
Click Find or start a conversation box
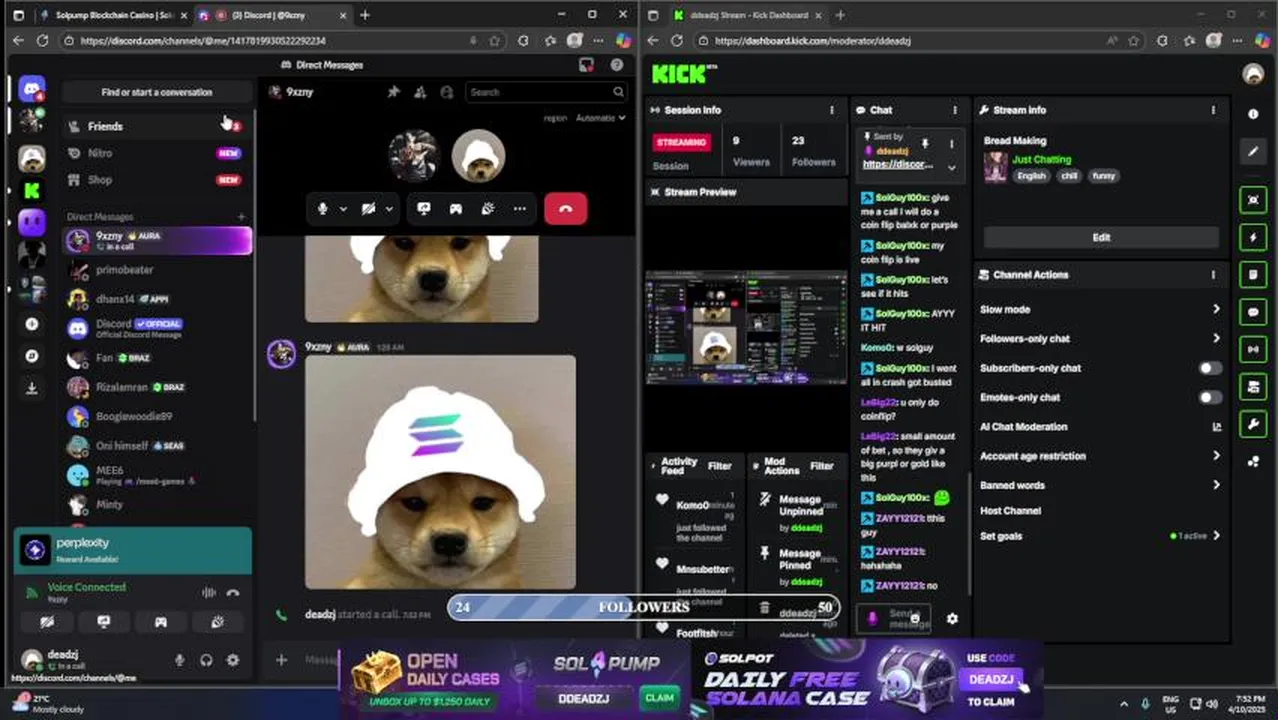tap(157, 92)
